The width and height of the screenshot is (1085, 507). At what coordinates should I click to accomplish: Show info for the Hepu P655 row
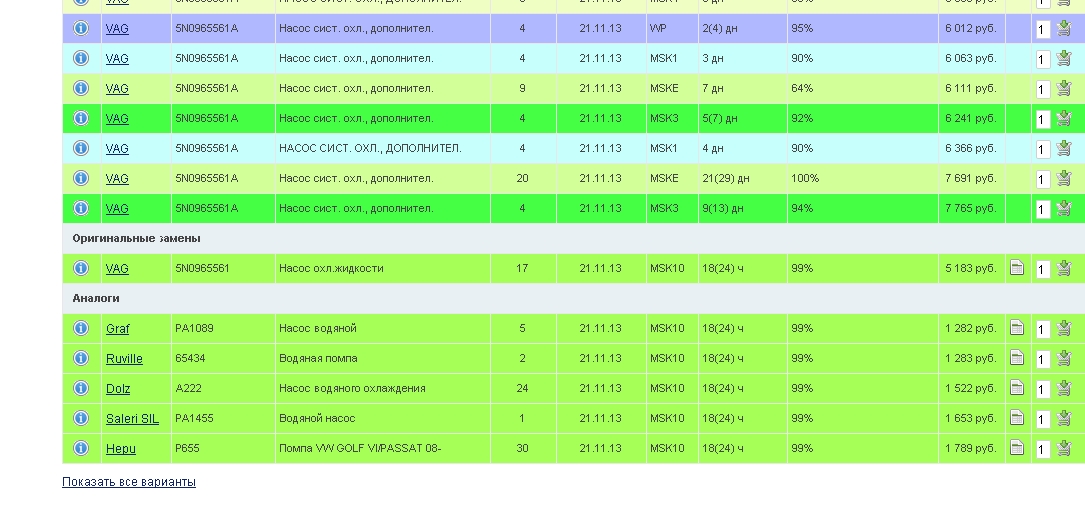81,448
